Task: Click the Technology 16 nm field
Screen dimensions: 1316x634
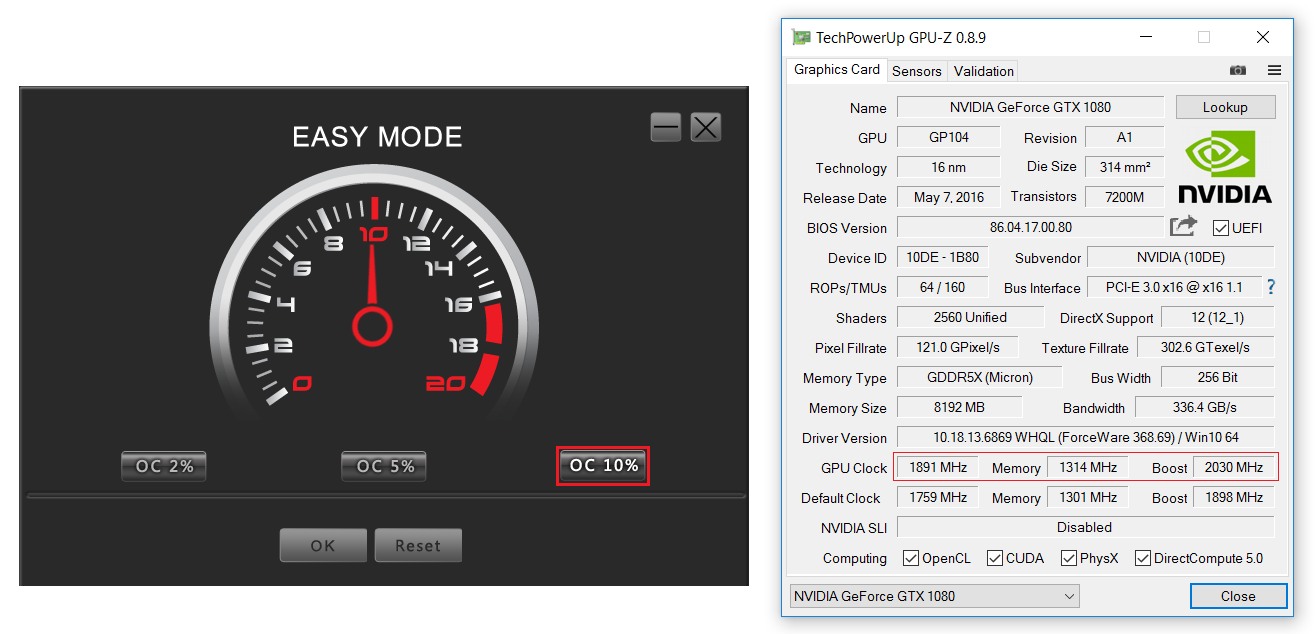Action: pos(948,167)
